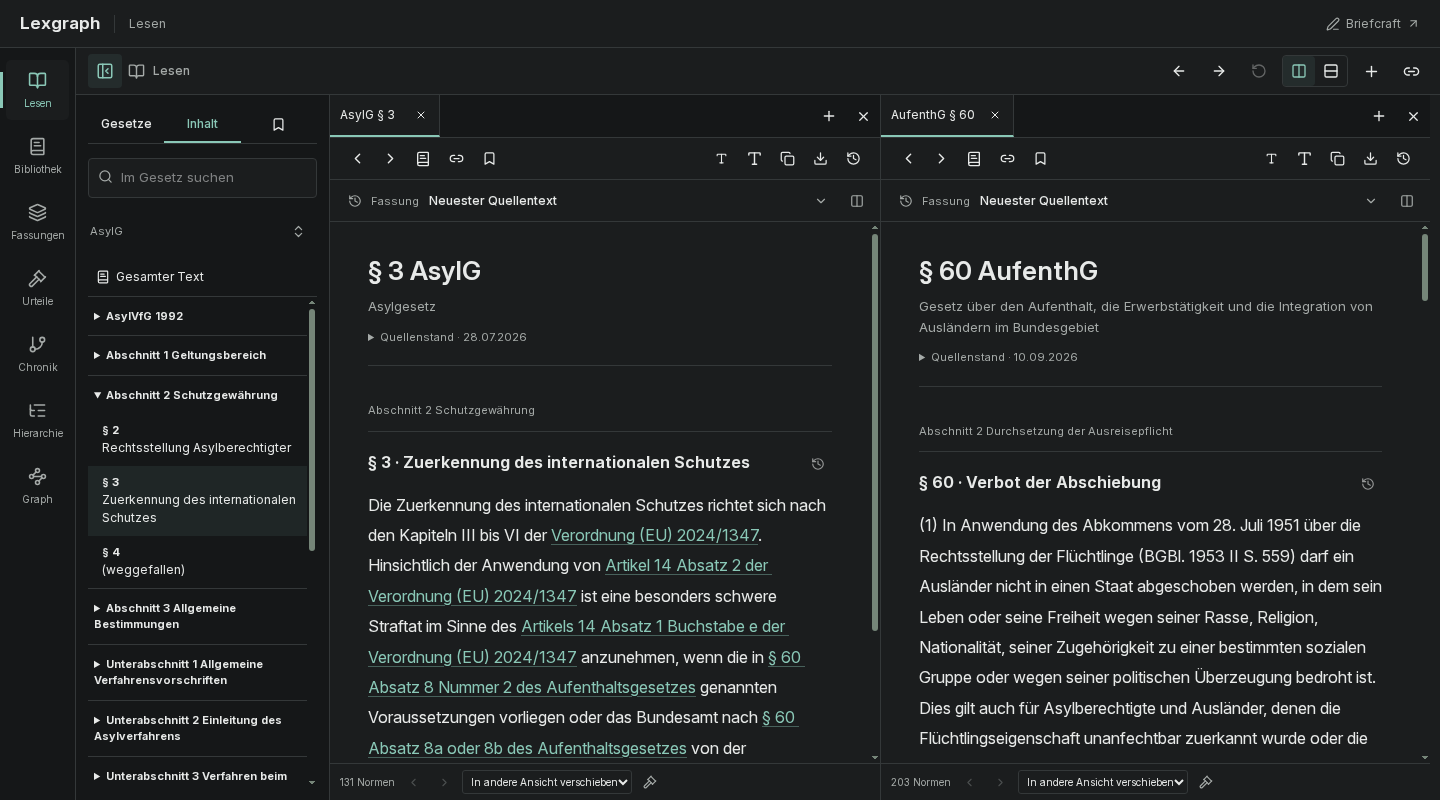Collapse Abschnitt 2 Schutzgewährung section
Viewport: 1440px width, 800px height.
pos(197,395)
